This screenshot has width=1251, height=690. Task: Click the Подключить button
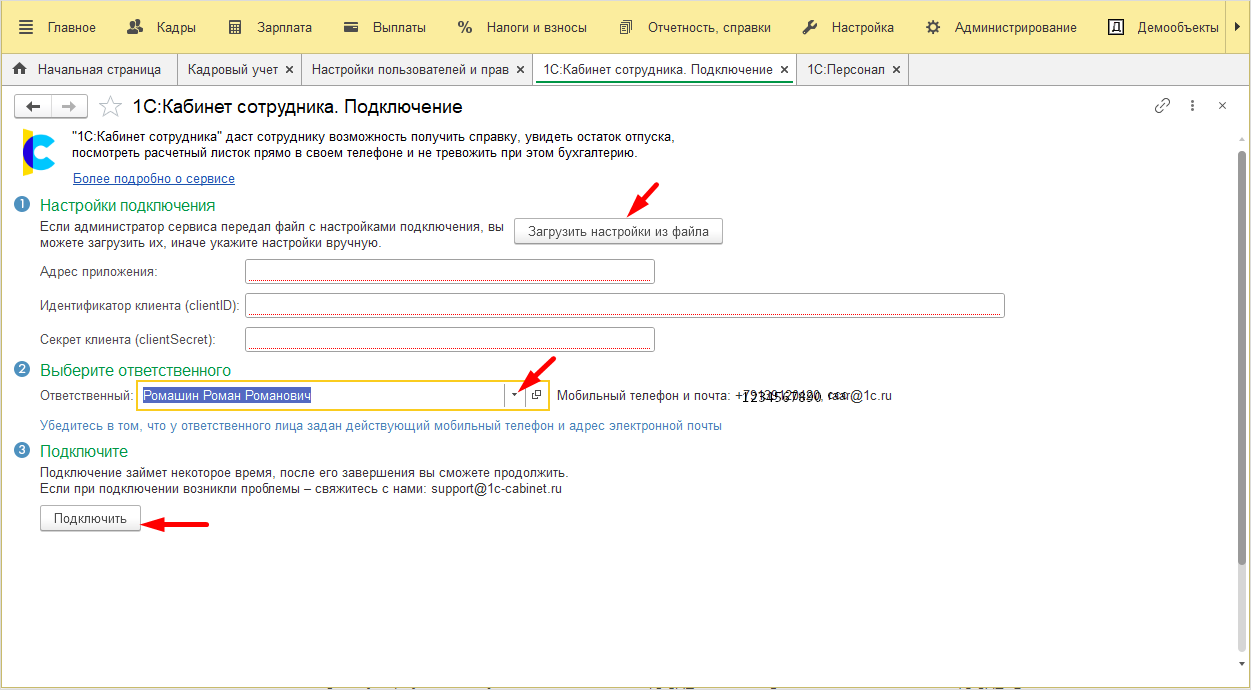[x=90, y=518]
